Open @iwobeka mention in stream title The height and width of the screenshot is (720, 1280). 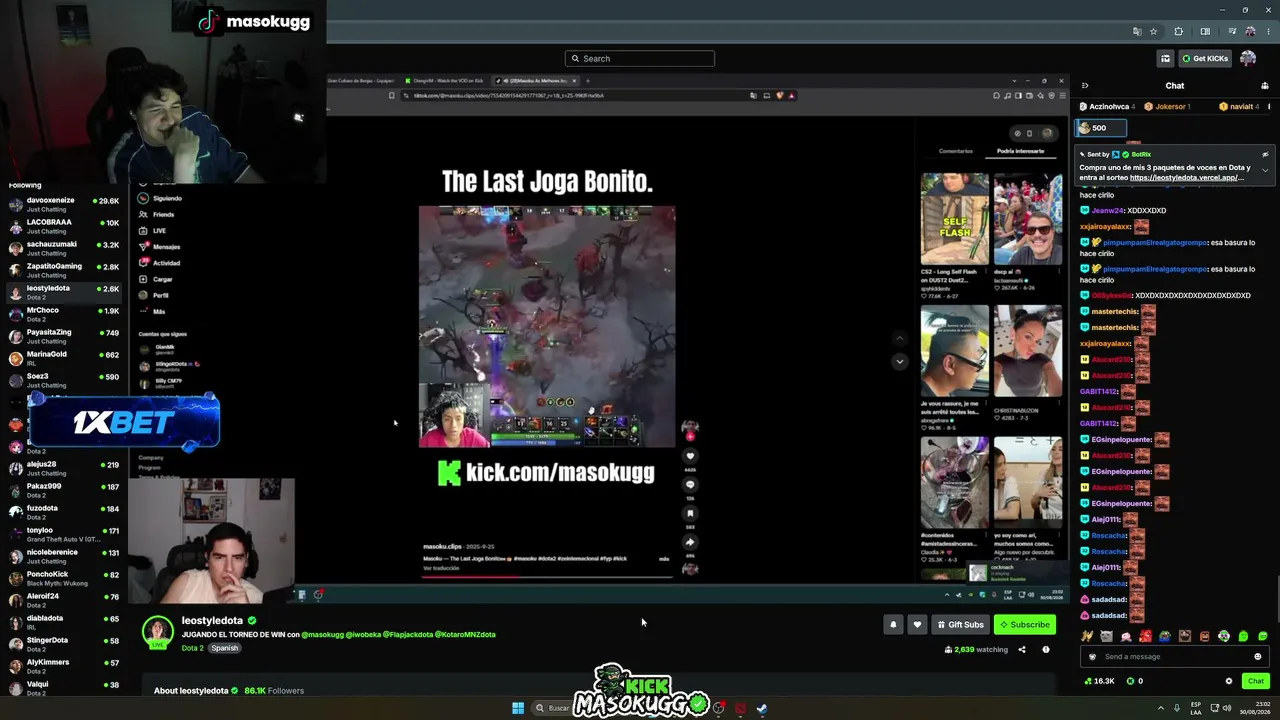(362, 634)
